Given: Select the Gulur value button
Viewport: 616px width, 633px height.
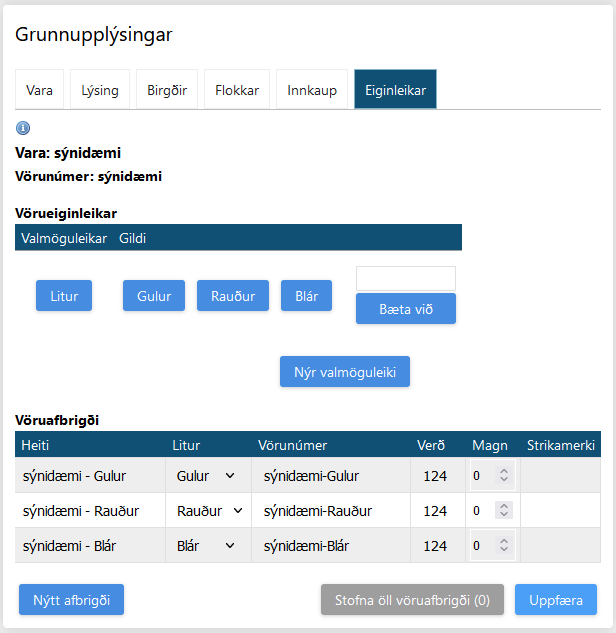Looking at the screenshot, I should 154,296.
